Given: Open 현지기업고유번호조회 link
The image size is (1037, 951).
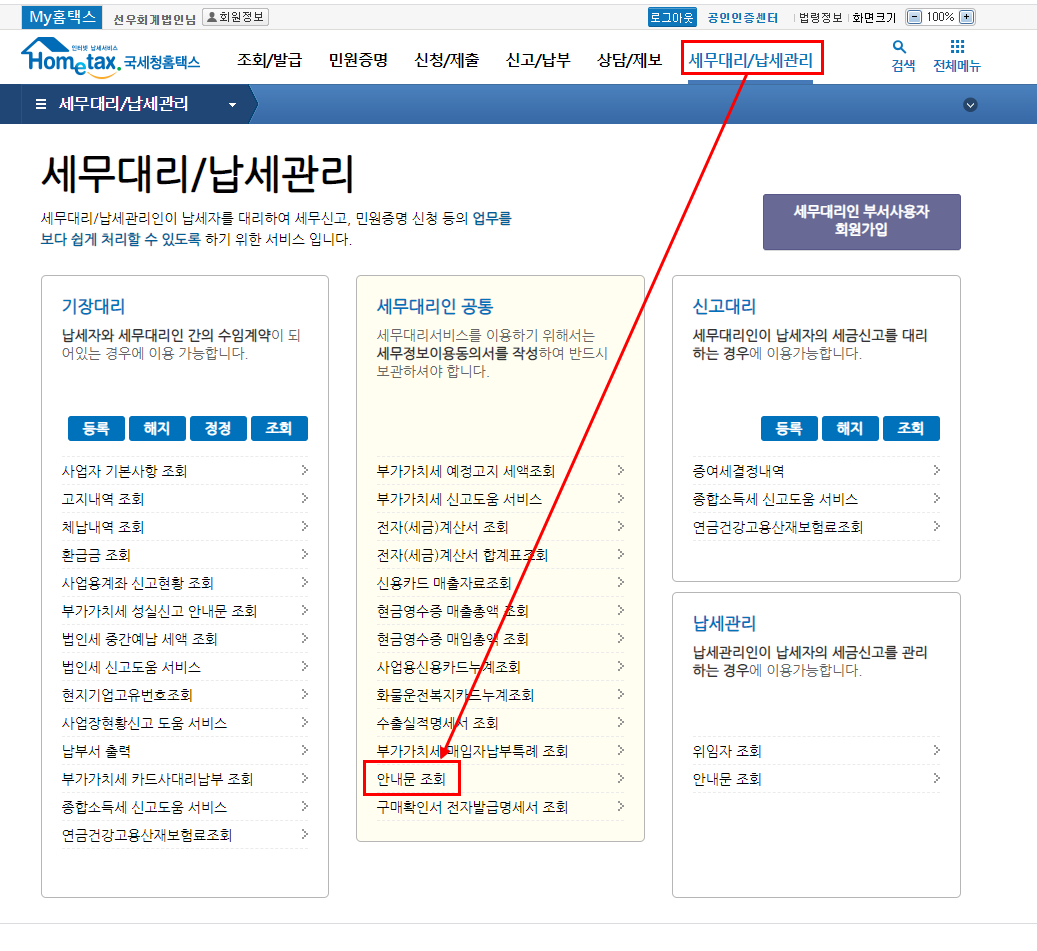Looking at the screenshot, I should pos(127,695).
